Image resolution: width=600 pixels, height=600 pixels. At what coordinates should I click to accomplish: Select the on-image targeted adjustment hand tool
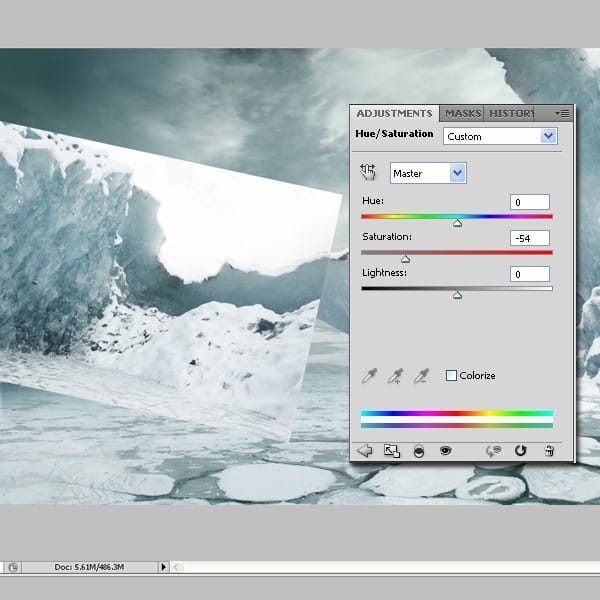coord(369,173)
